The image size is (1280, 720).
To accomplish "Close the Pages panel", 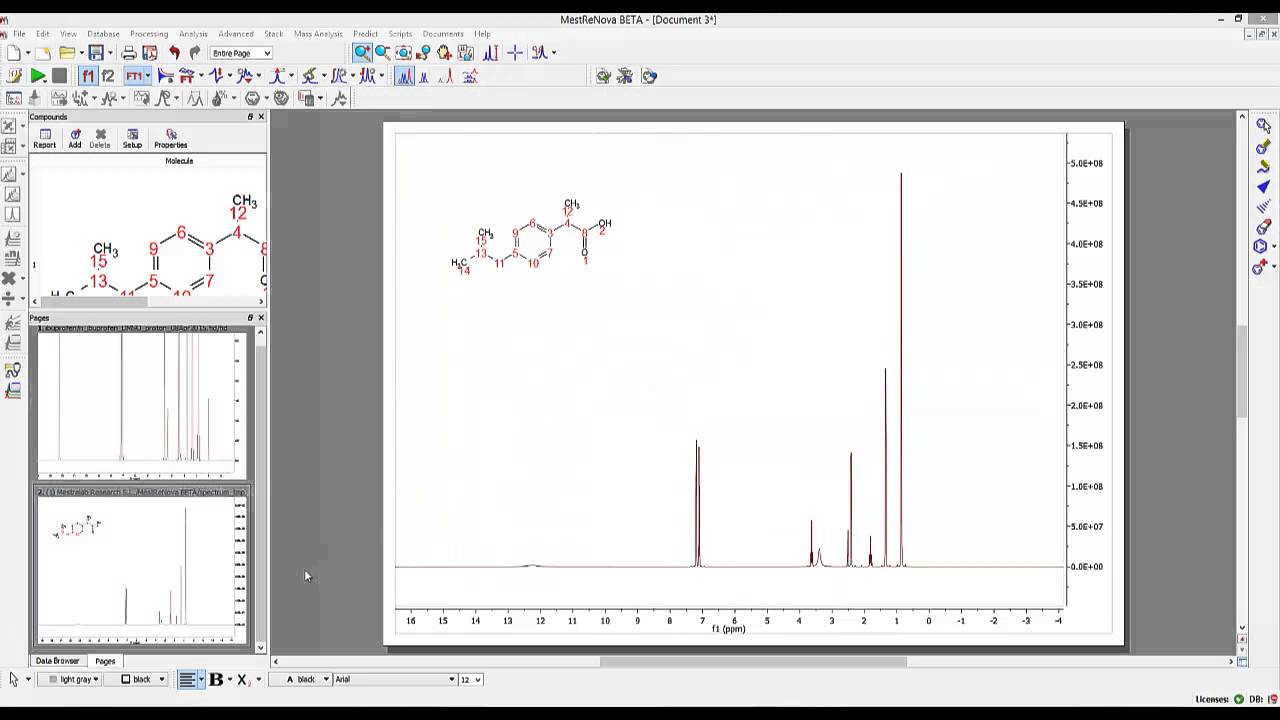I will tap(261, 318).
